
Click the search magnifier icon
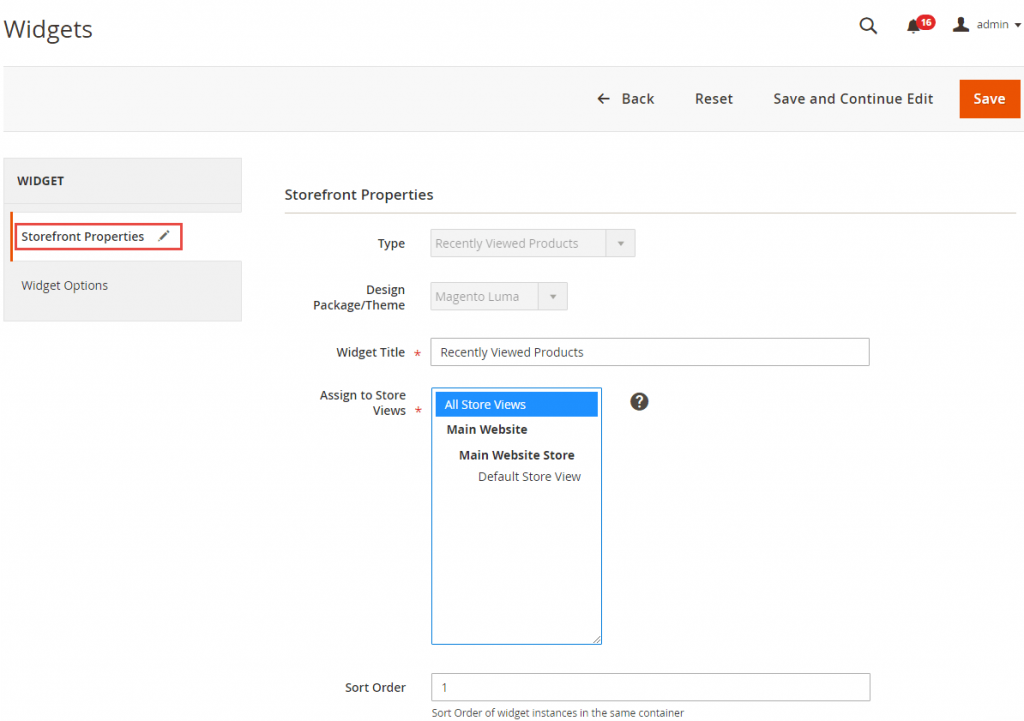click(x=868, y=26)
